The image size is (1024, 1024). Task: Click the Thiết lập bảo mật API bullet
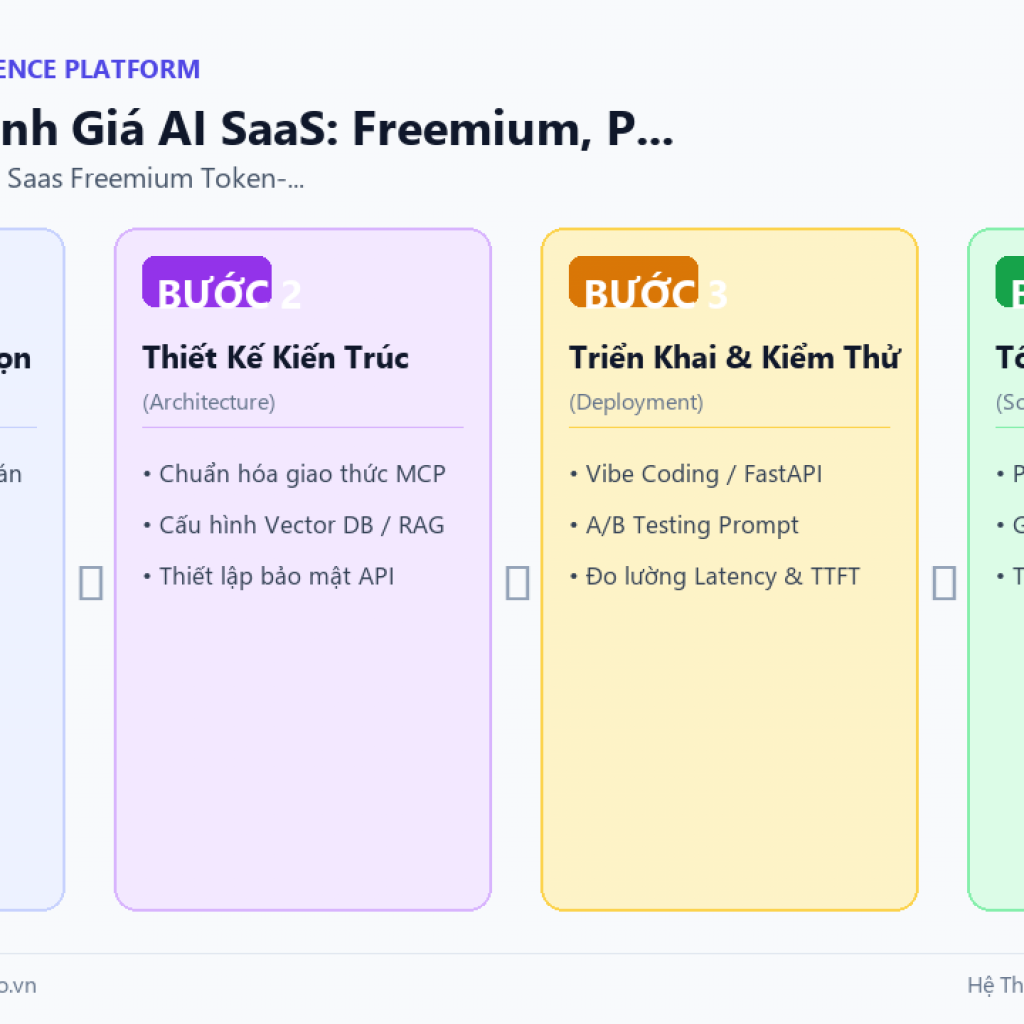268,577
